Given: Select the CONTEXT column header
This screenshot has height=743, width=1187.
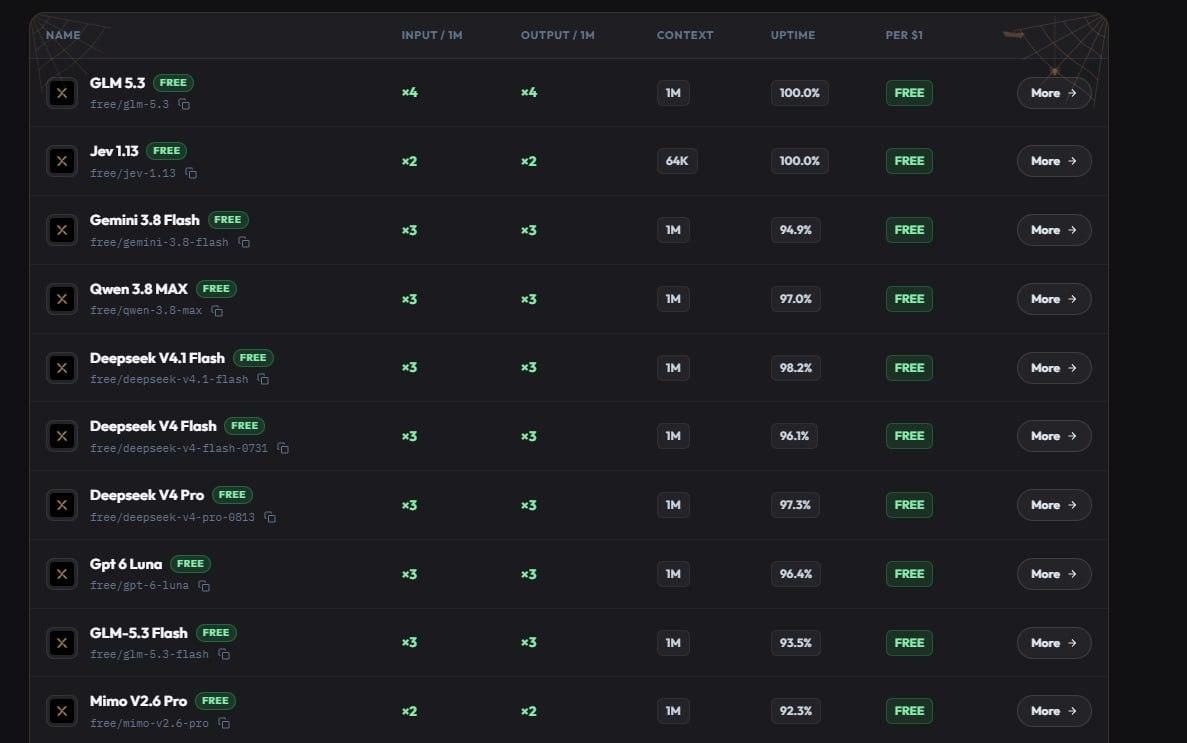Looking at the screenshot, I should (685, 35).
